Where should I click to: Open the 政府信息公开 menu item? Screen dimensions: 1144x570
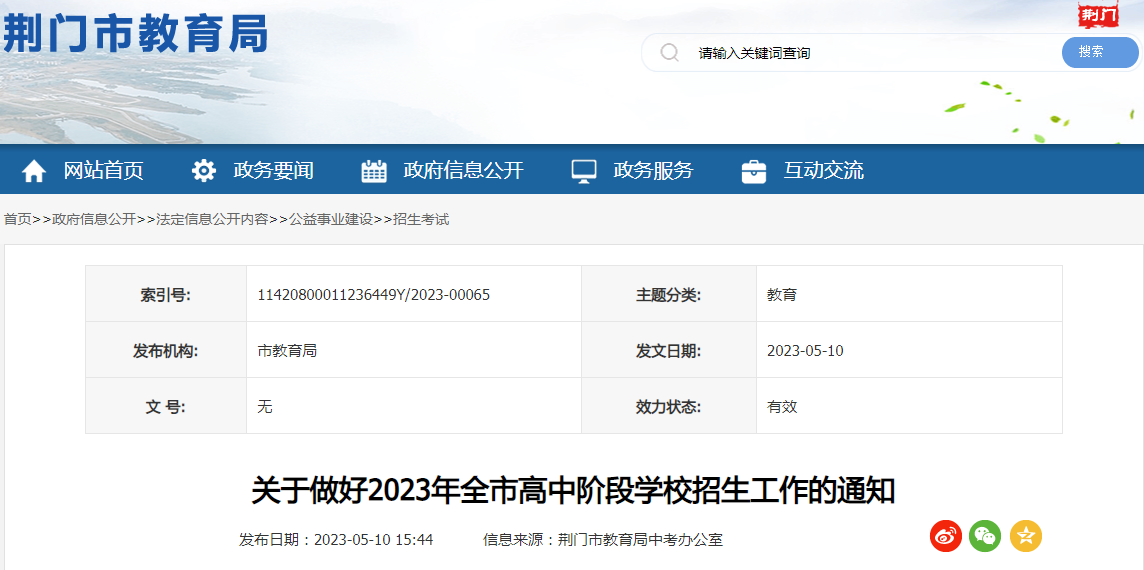pyautogui.click(x=463, y=171)
